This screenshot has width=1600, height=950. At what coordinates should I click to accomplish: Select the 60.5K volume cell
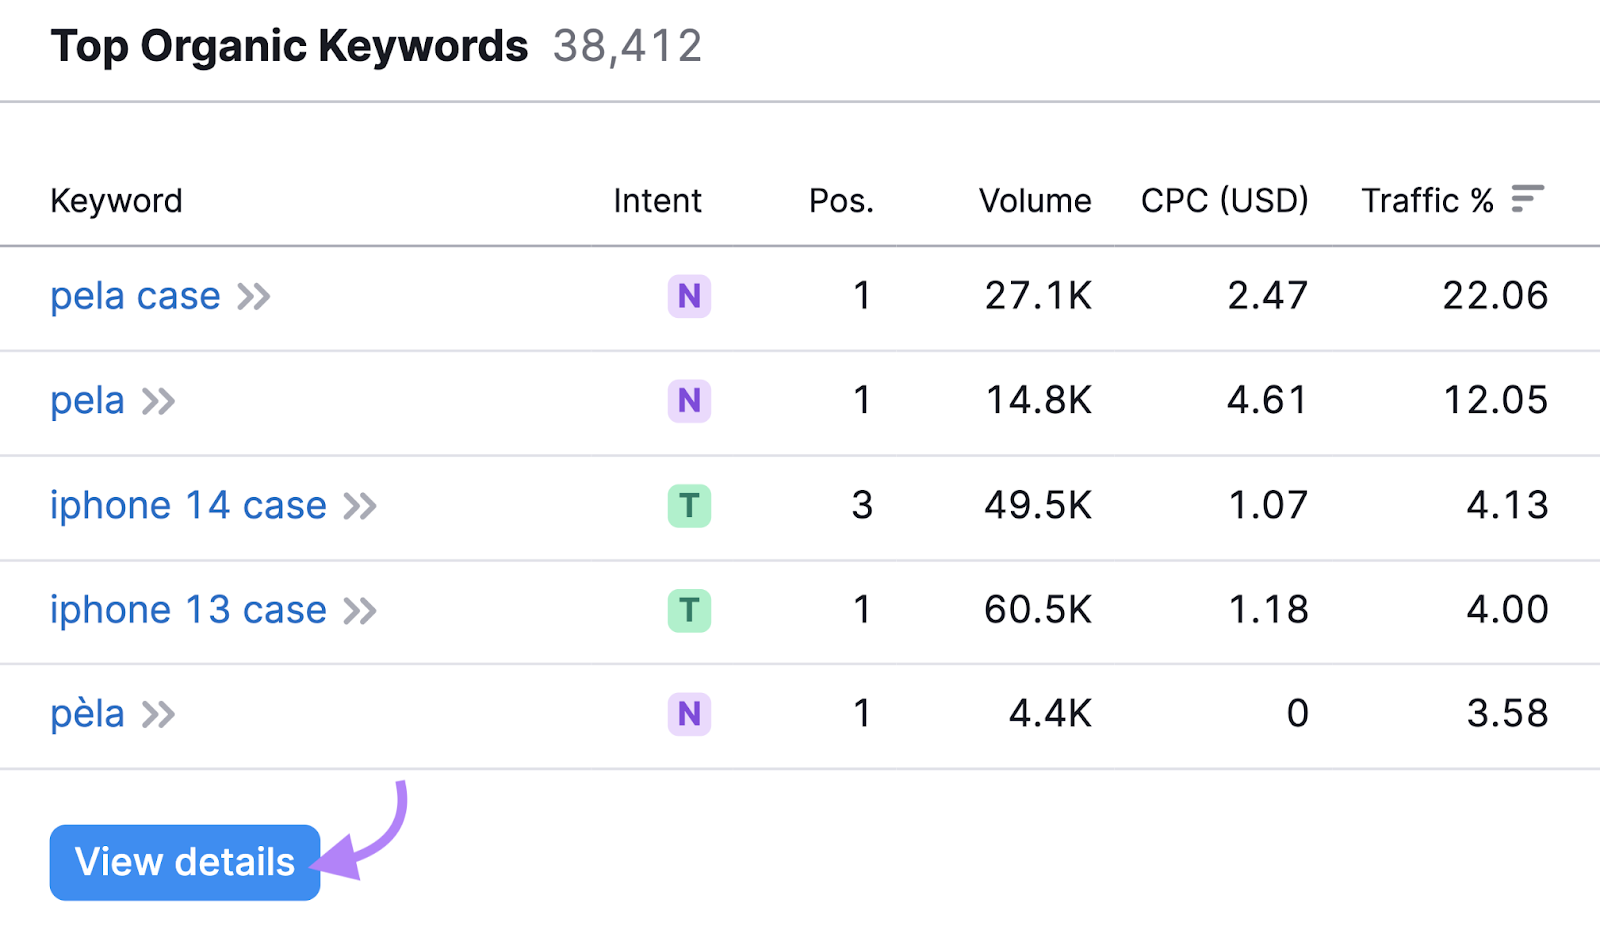pyautogui.click(x=1038, y=609)
